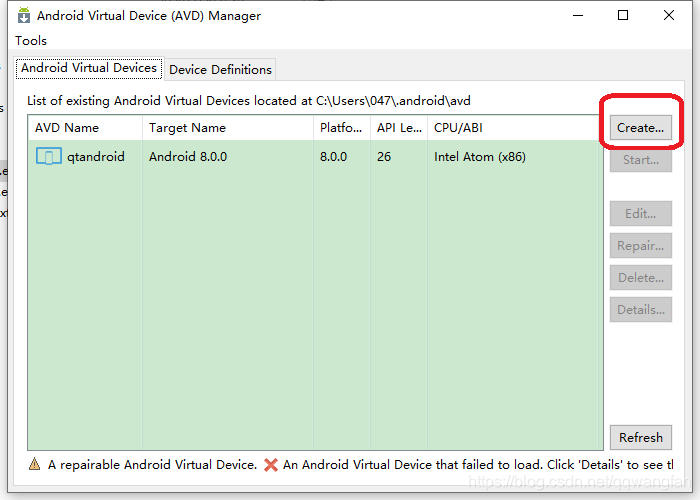The height and width of the screenshot is (500, 700).
Task: Click the Intel Atom (x86) cell
Action: (479, 157)
